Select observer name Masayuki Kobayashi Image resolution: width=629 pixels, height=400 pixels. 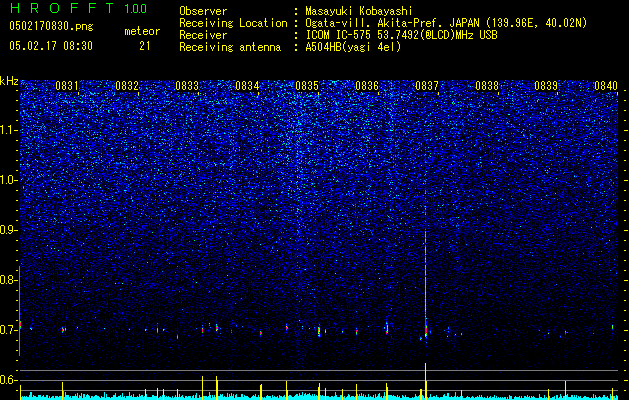click(359, 12)
